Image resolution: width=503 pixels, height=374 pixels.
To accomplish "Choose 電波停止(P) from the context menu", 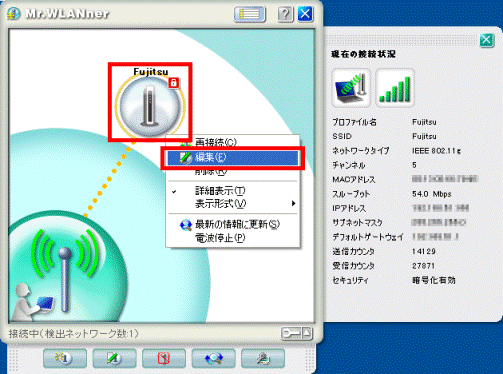I will click(x=220, y=238).
